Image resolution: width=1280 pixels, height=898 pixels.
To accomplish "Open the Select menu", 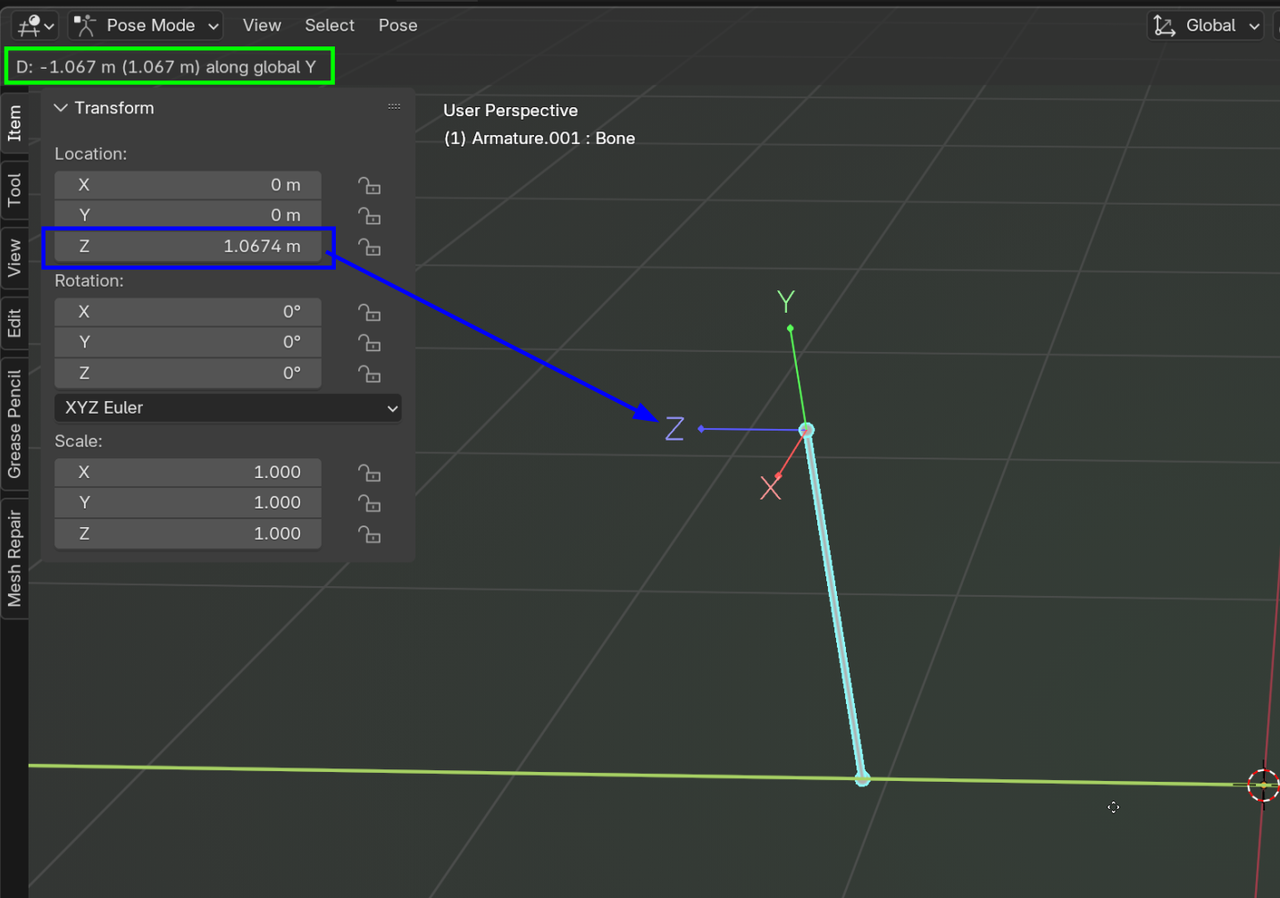I will pos(330,25).
